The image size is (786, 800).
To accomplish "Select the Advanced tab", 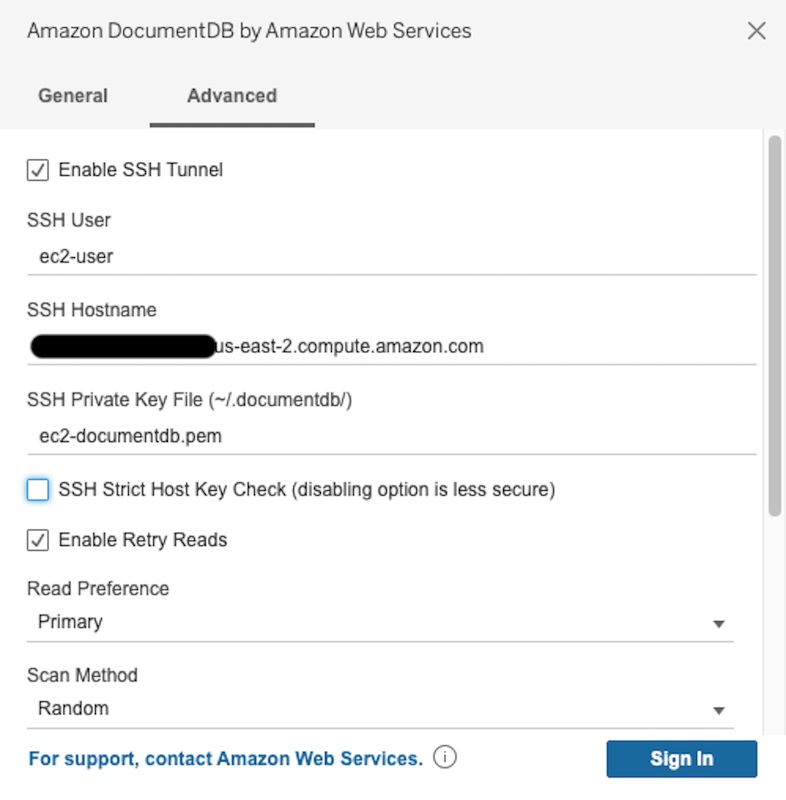I will [231, 95].
